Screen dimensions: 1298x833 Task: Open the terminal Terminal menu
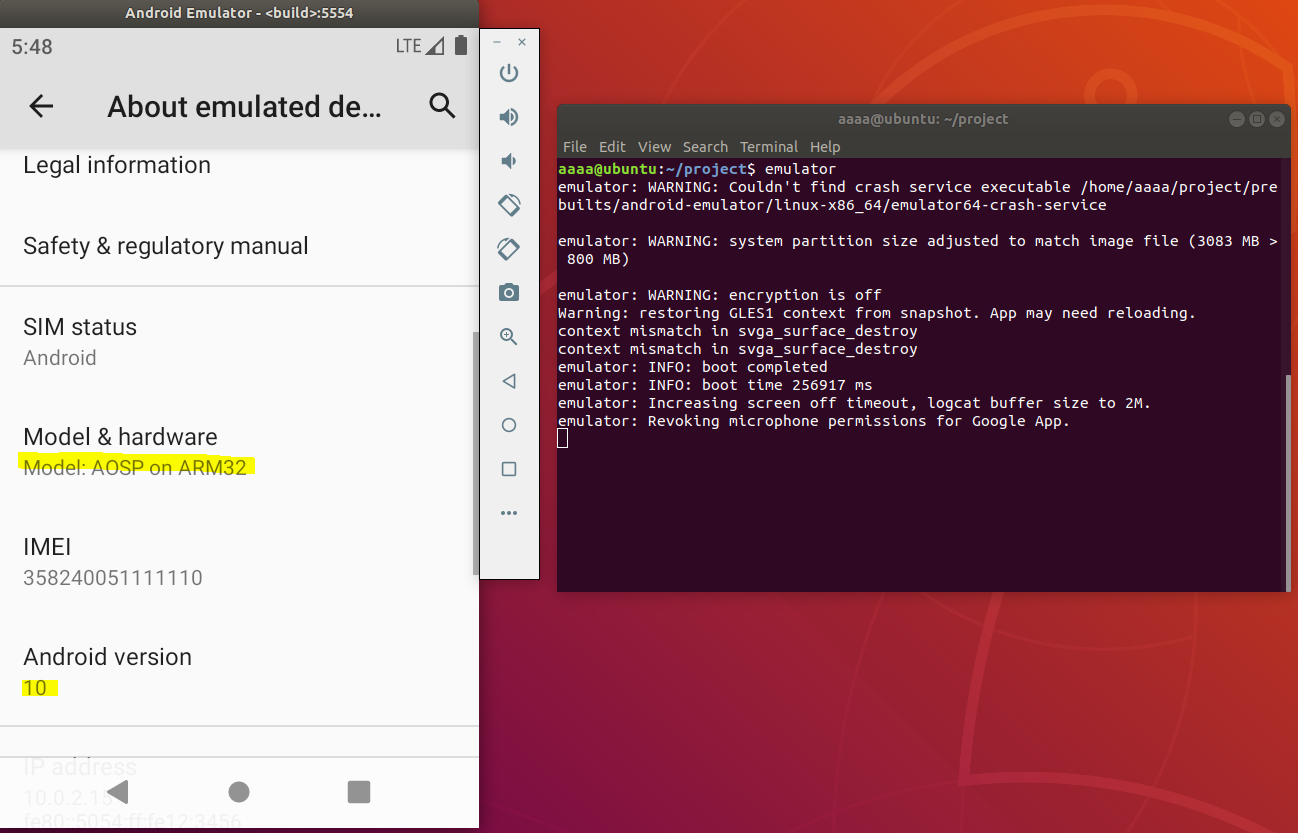[769, 147]
